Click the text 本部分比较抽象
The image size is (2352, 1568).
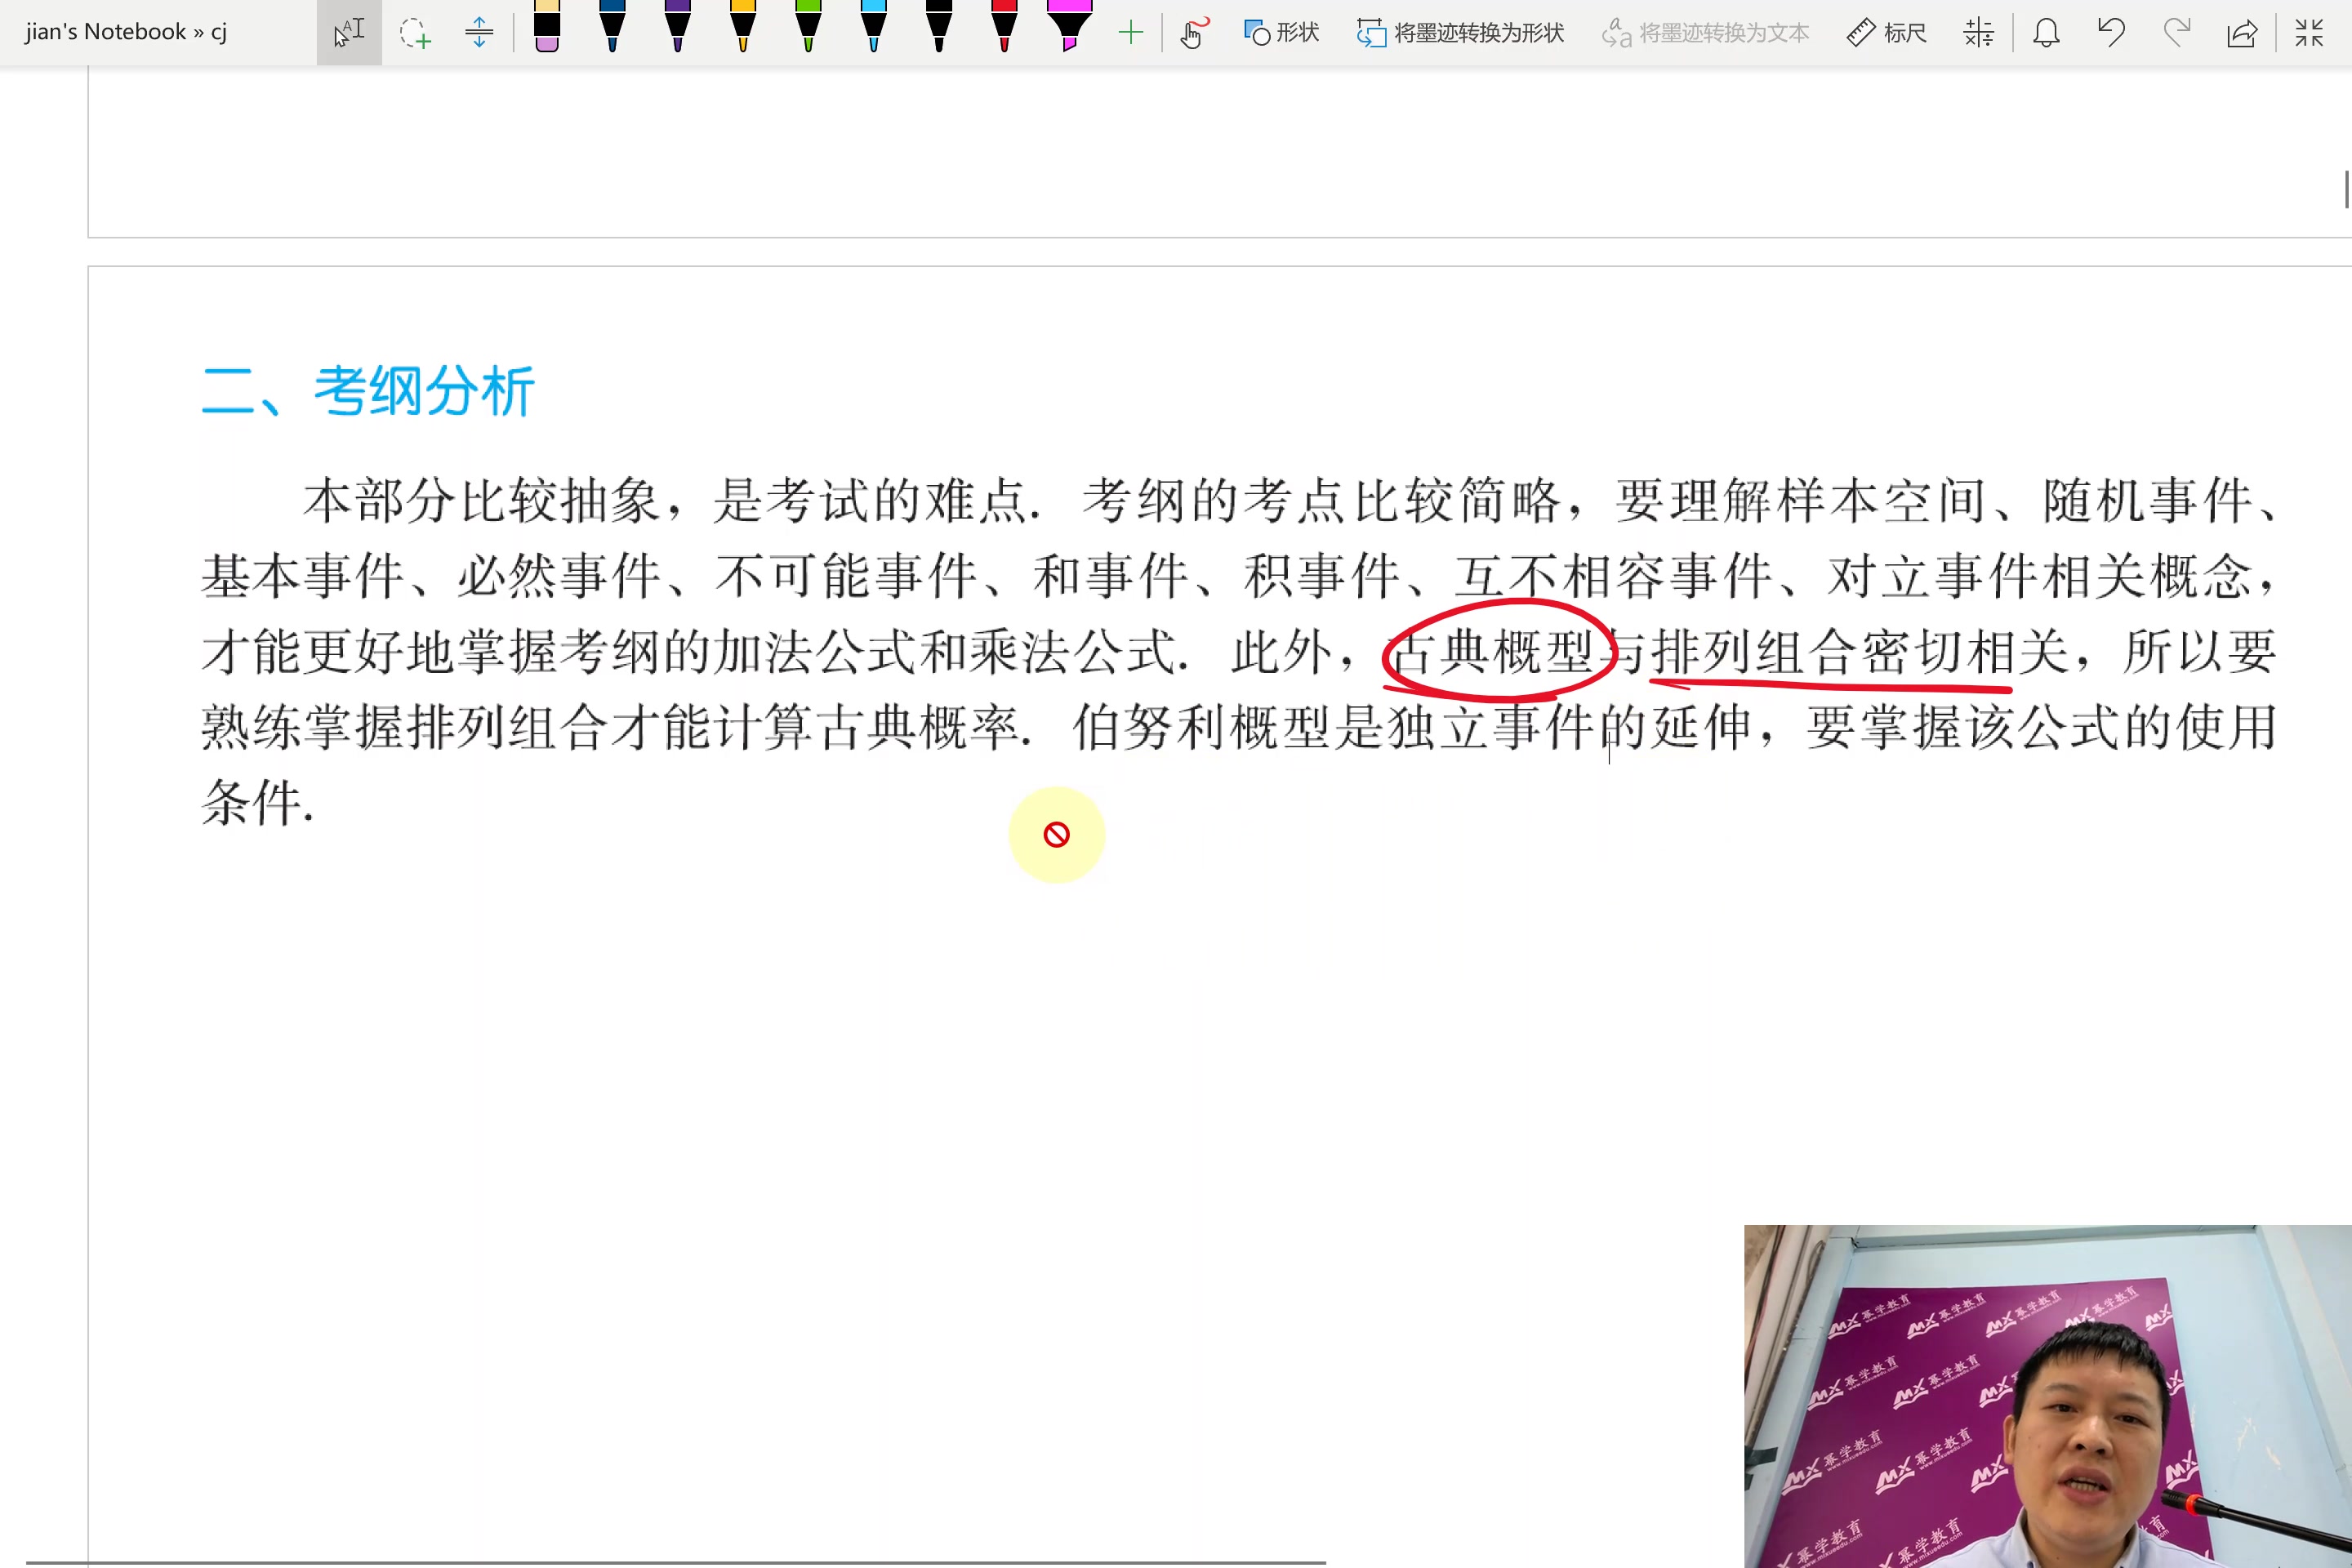pyautogui.click(x=481, y=501)
